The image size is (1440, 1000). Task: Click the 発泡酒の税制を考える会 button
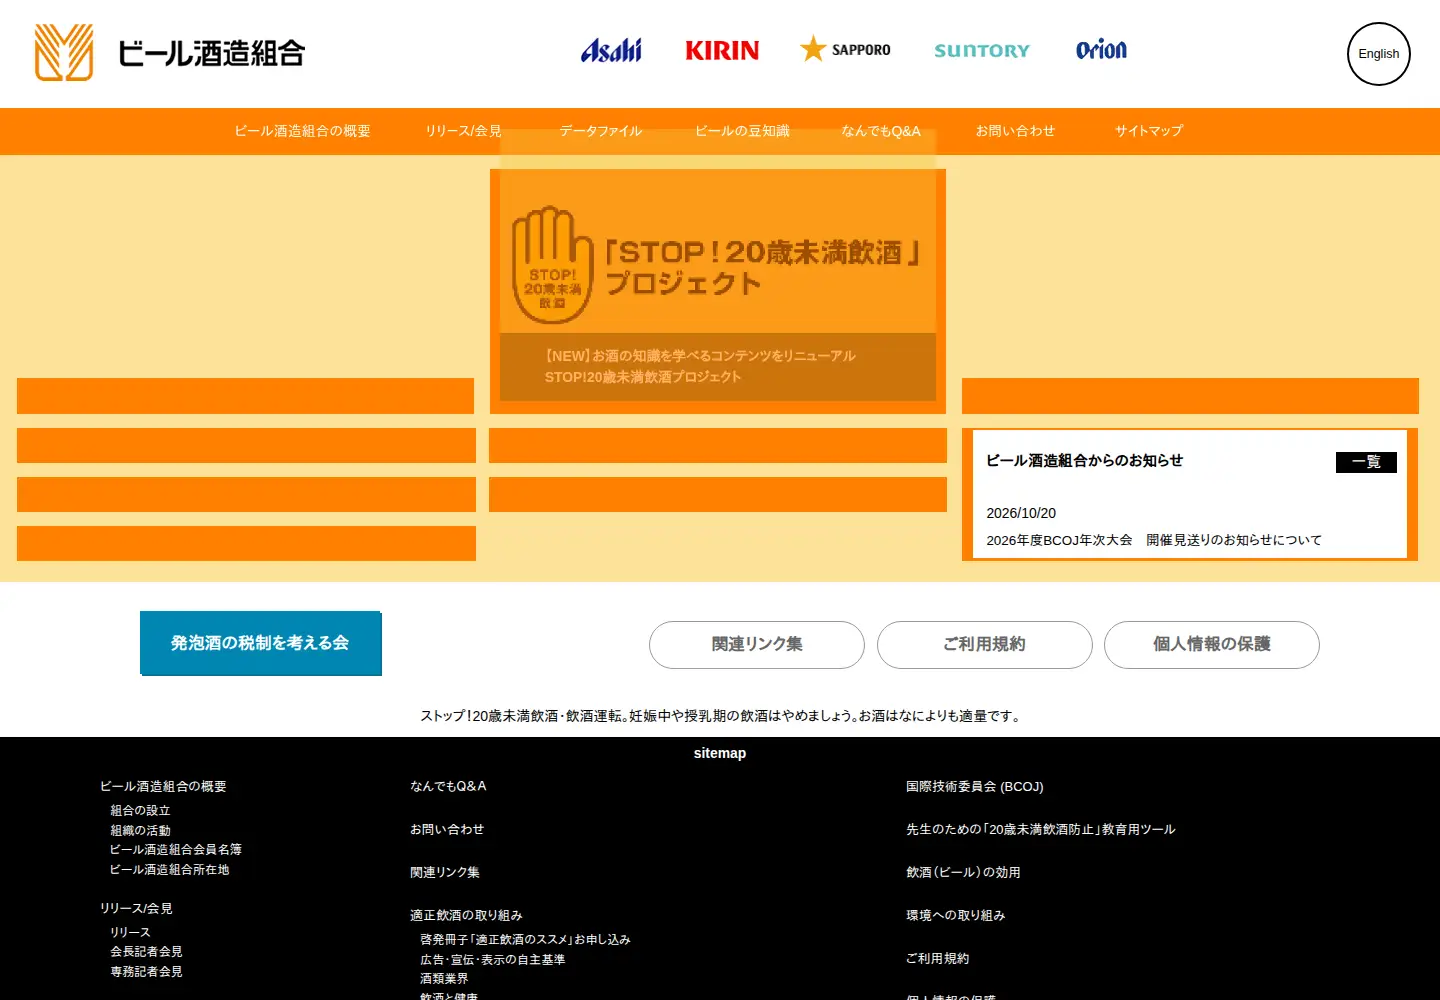[260, 643]
